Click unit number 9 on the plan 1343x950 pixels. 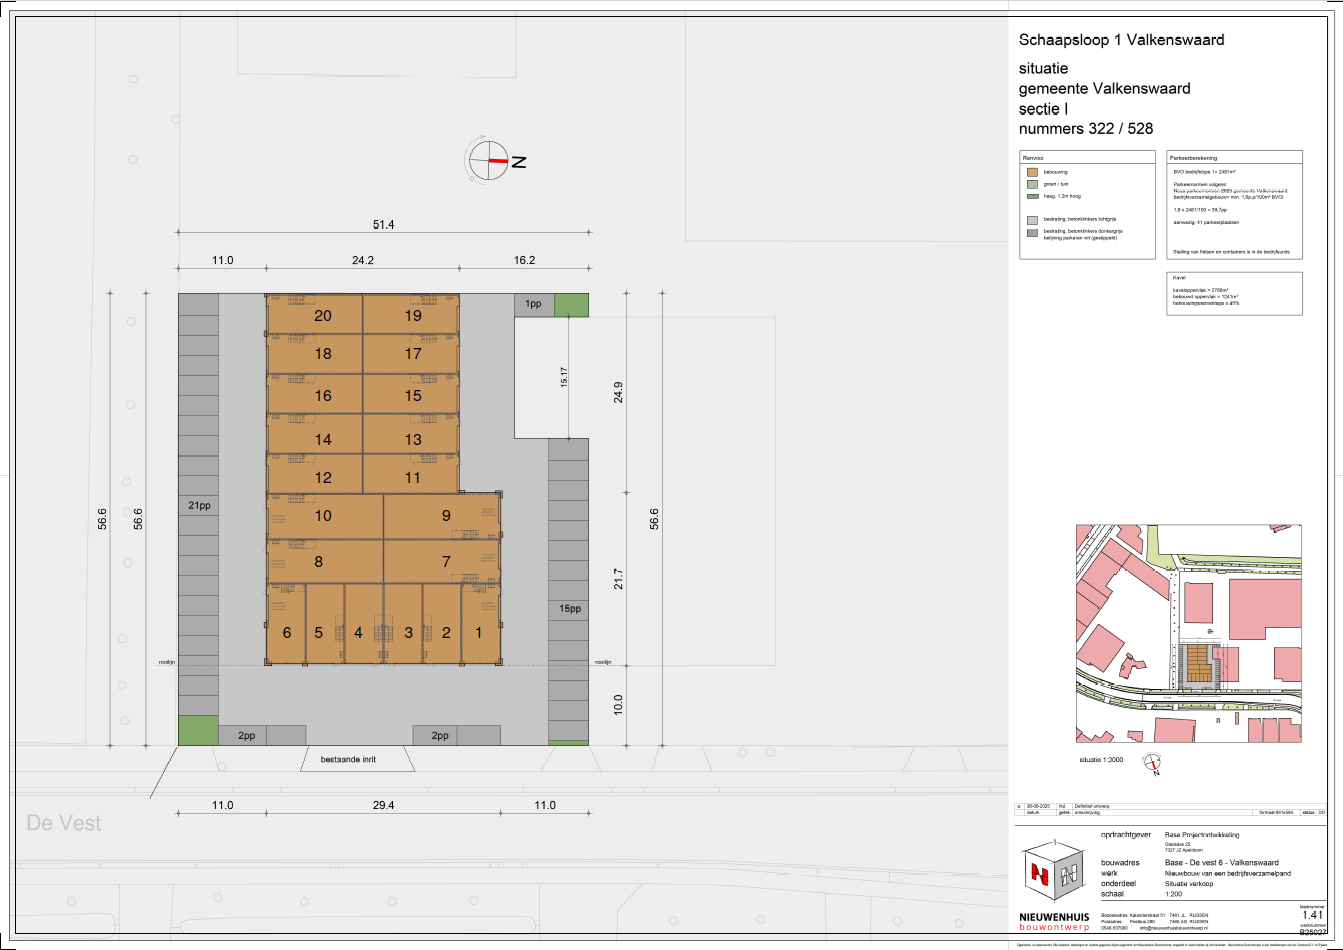click(x=446, y=516)
